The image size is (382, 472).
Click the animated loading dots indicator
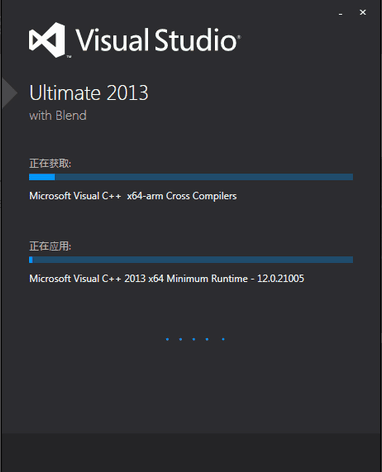point(195,339)
